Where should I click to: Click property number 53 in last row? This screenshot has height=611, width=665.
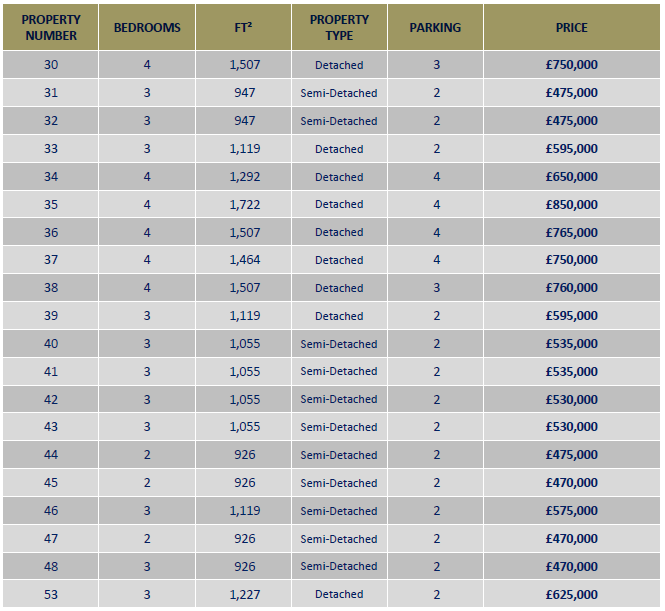[x=51, y=595]
